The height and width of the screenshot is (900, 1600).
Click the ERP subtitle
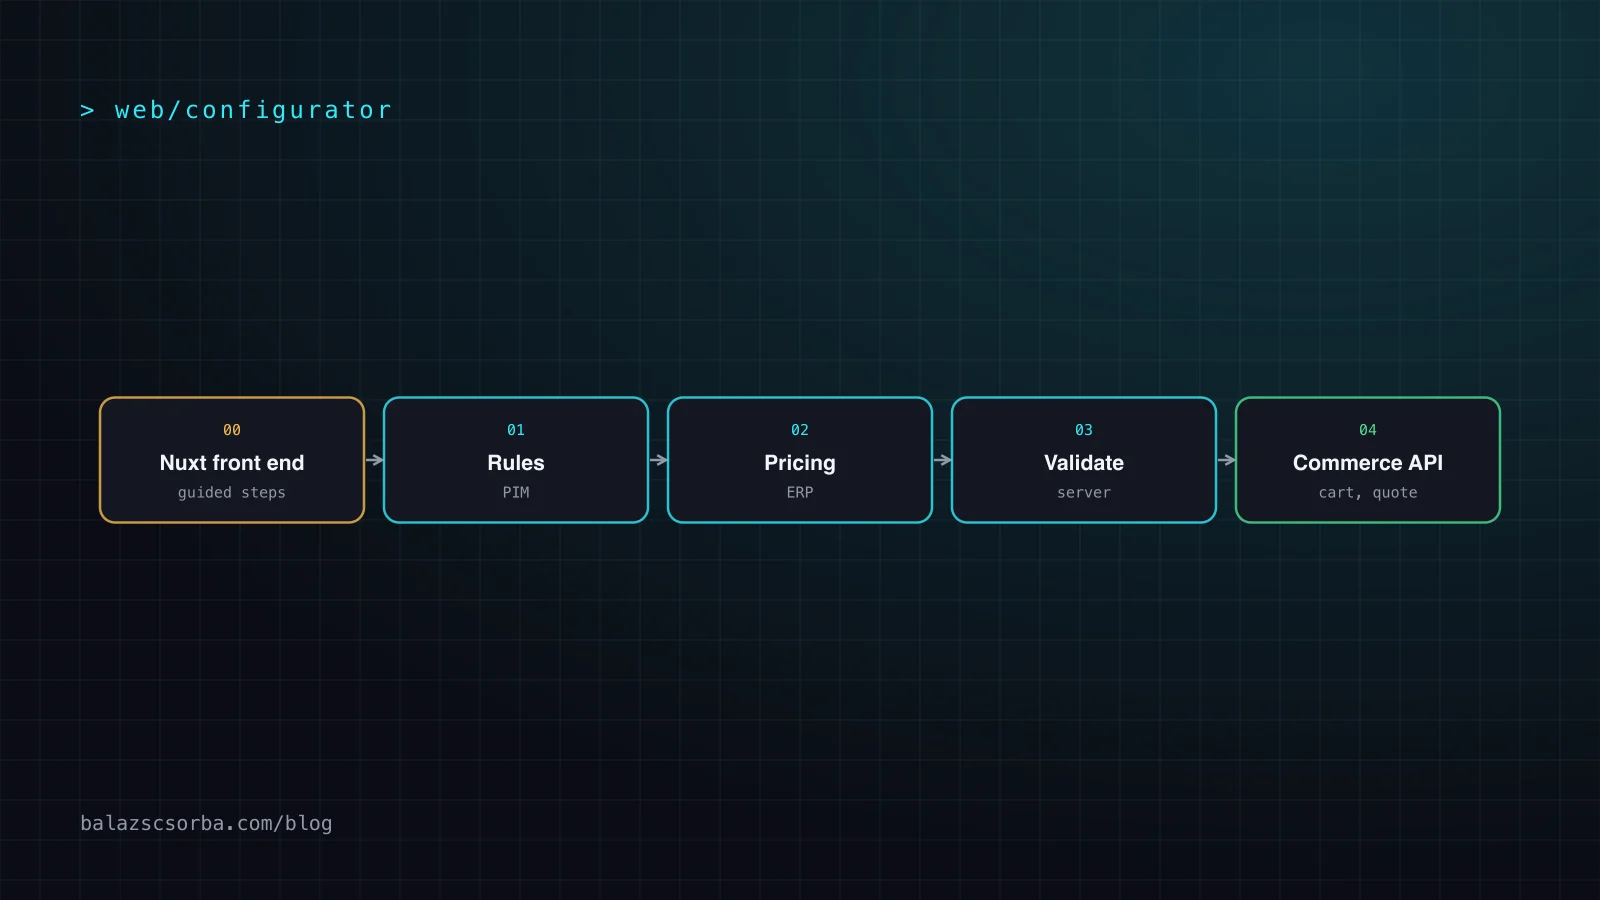coord(800,492)
